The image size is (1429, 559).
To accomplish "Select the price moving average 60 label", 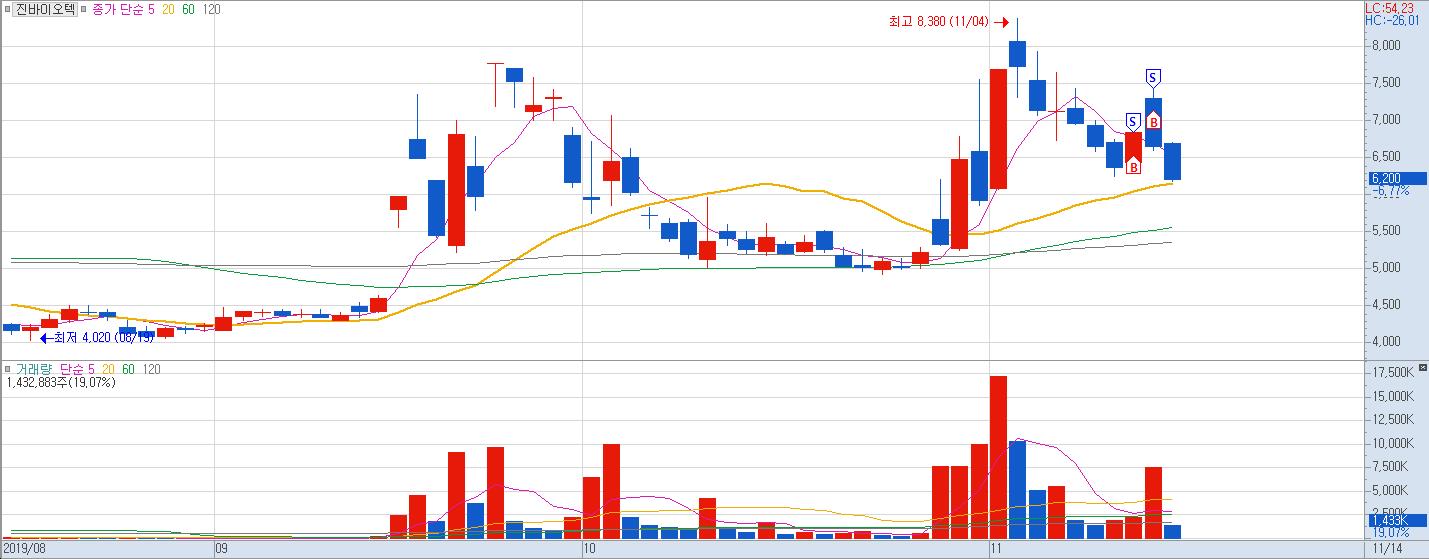I will point(188,9).
